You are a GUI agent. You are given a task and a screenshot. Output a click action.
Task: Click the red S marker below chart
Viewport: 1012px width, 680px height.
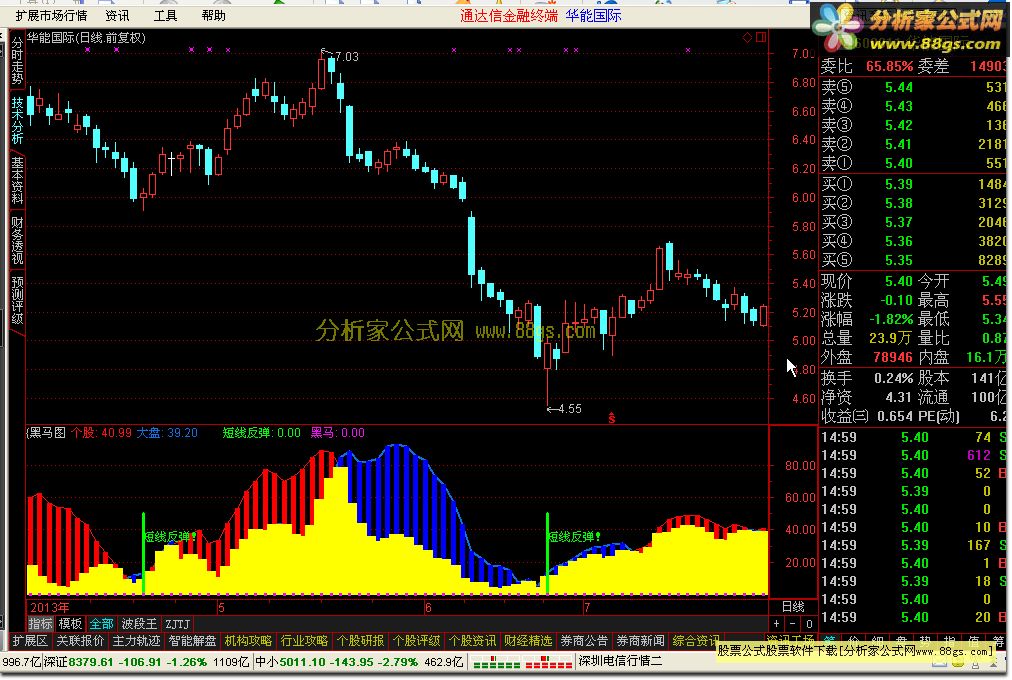[611, 418]
